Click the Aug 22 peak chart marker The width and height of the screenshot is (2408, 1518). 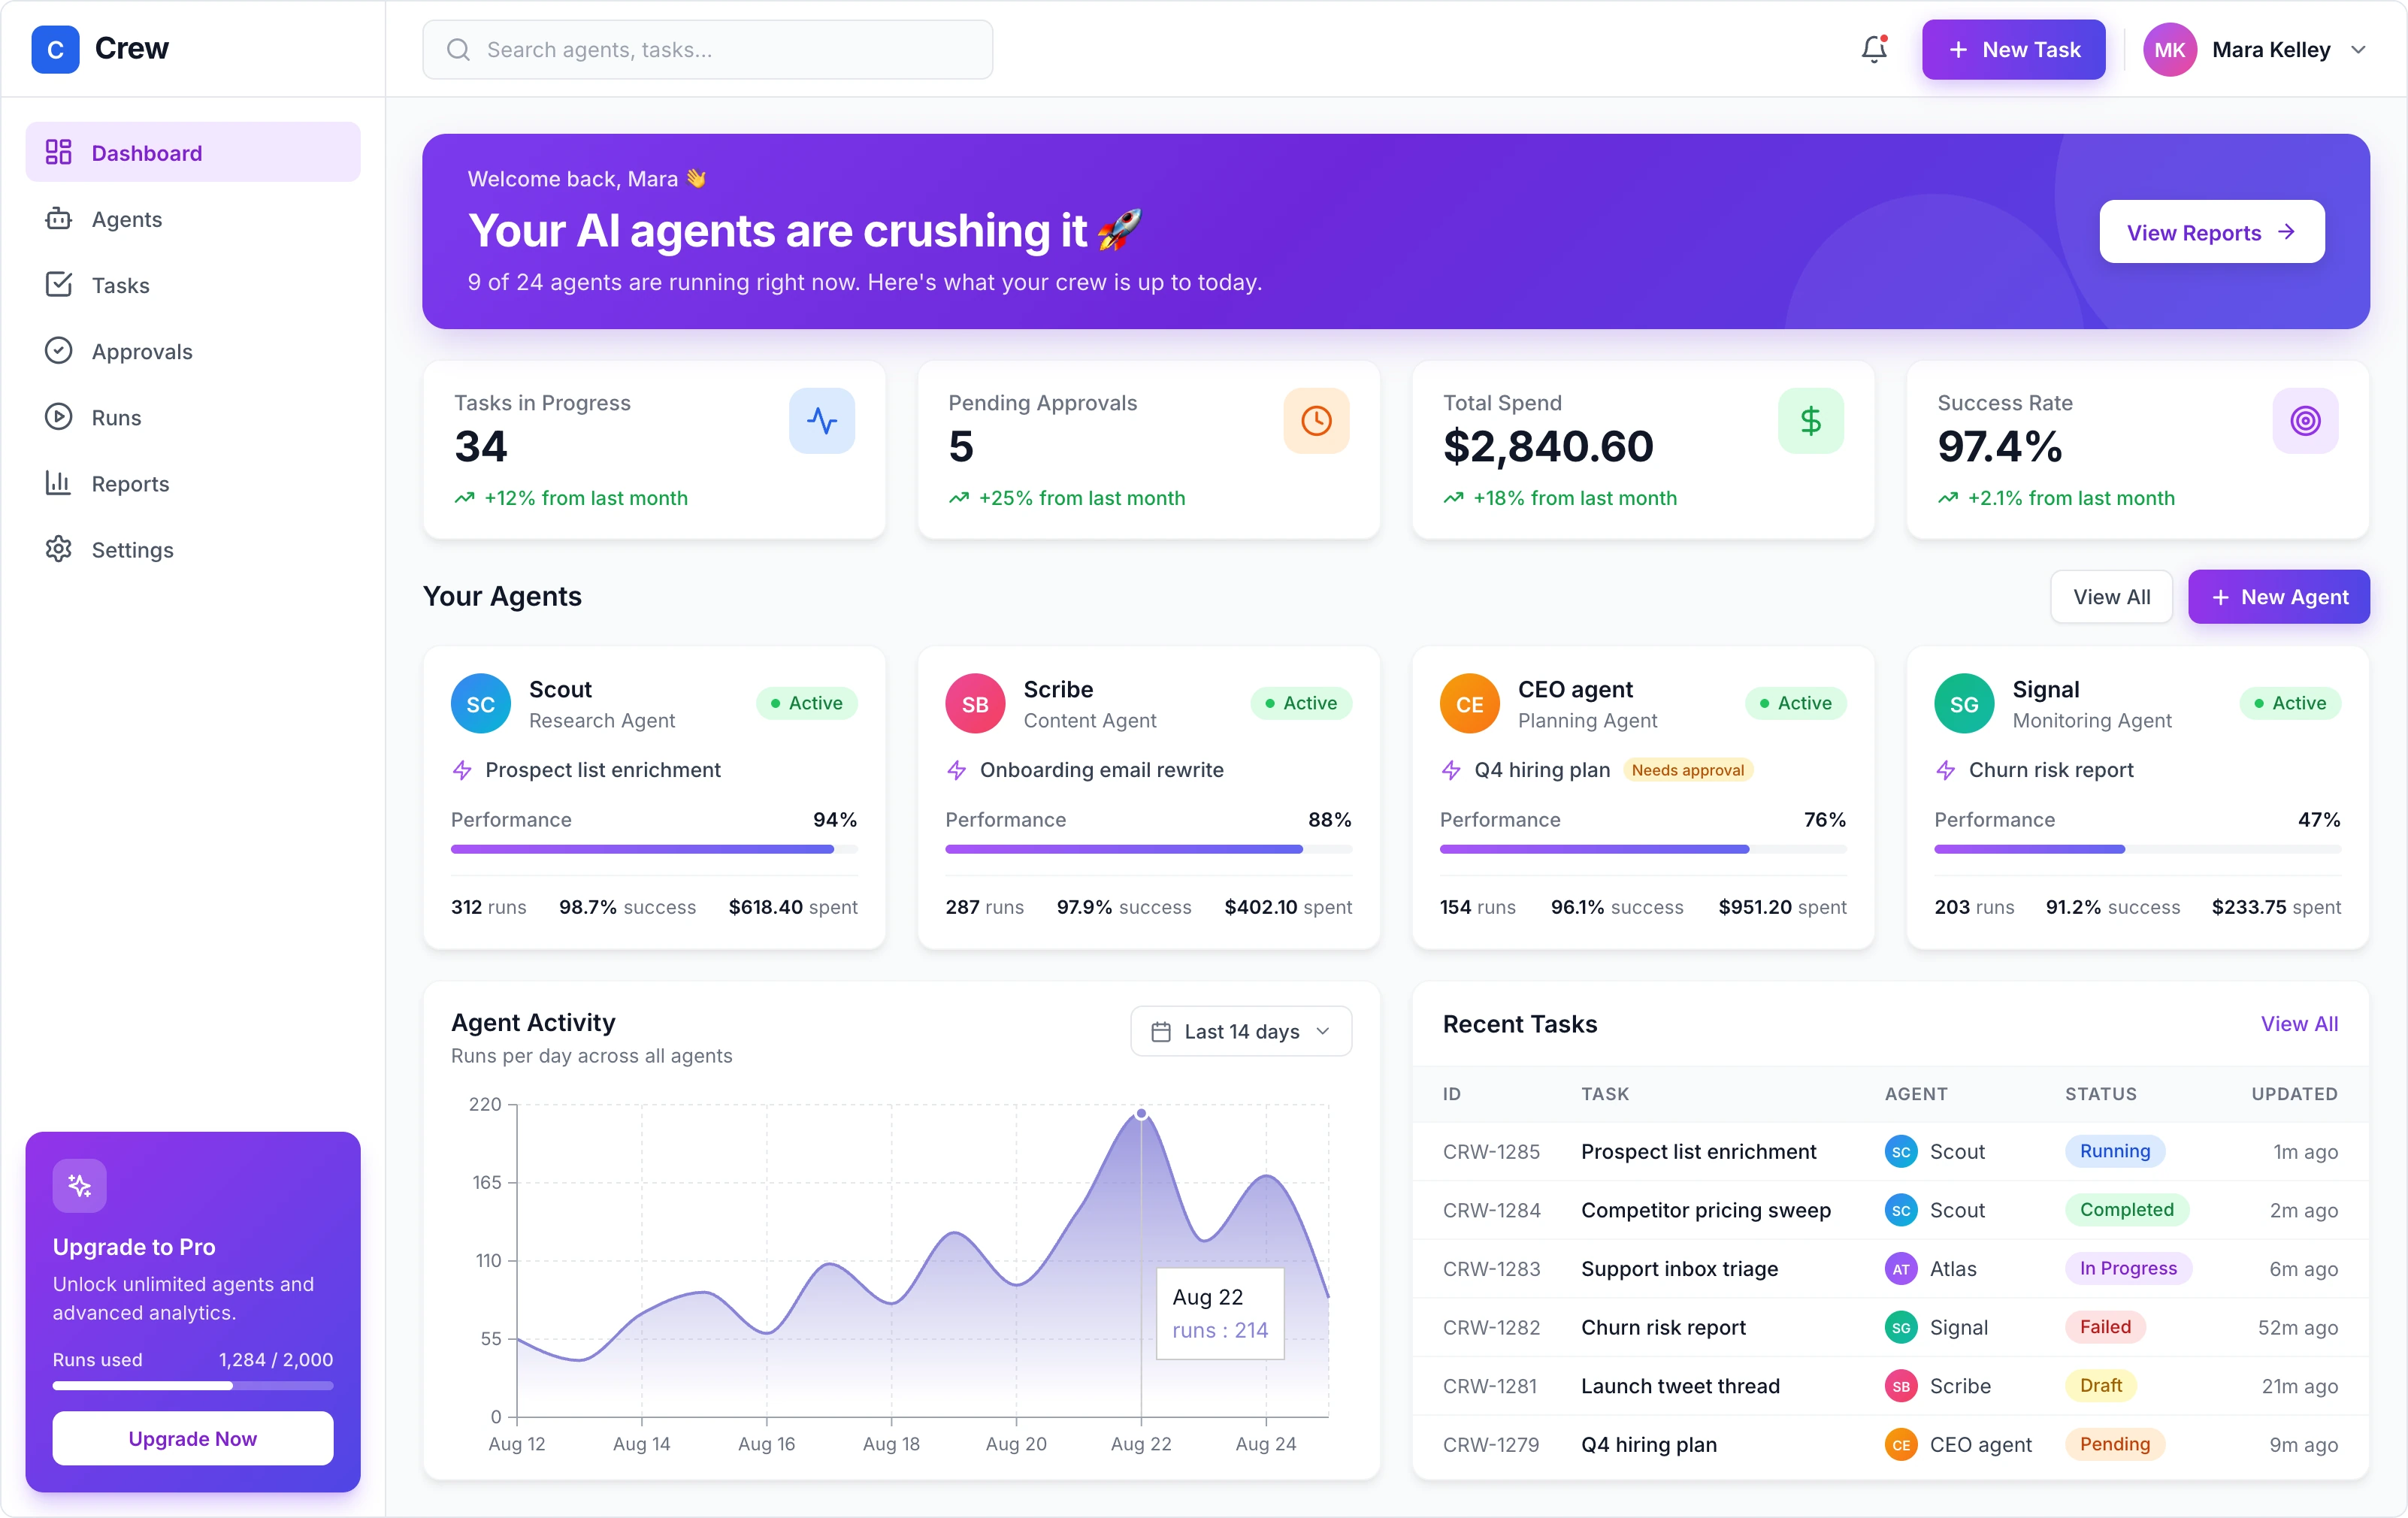click(x=1141, y=1113)
